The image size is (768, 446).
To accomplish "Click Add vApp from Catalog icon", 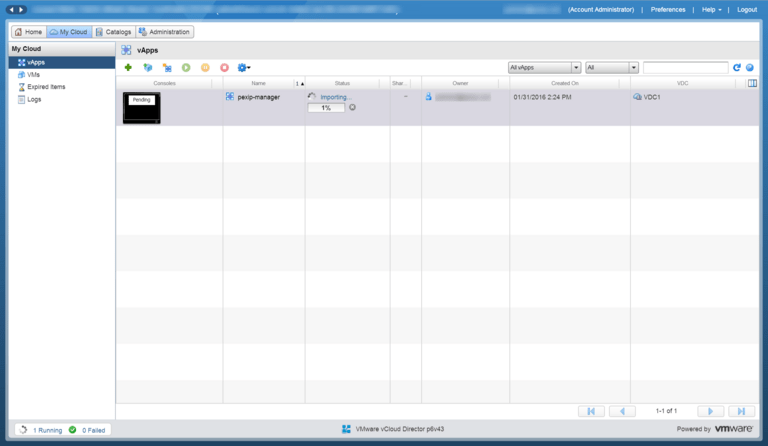I will point(147,68).
